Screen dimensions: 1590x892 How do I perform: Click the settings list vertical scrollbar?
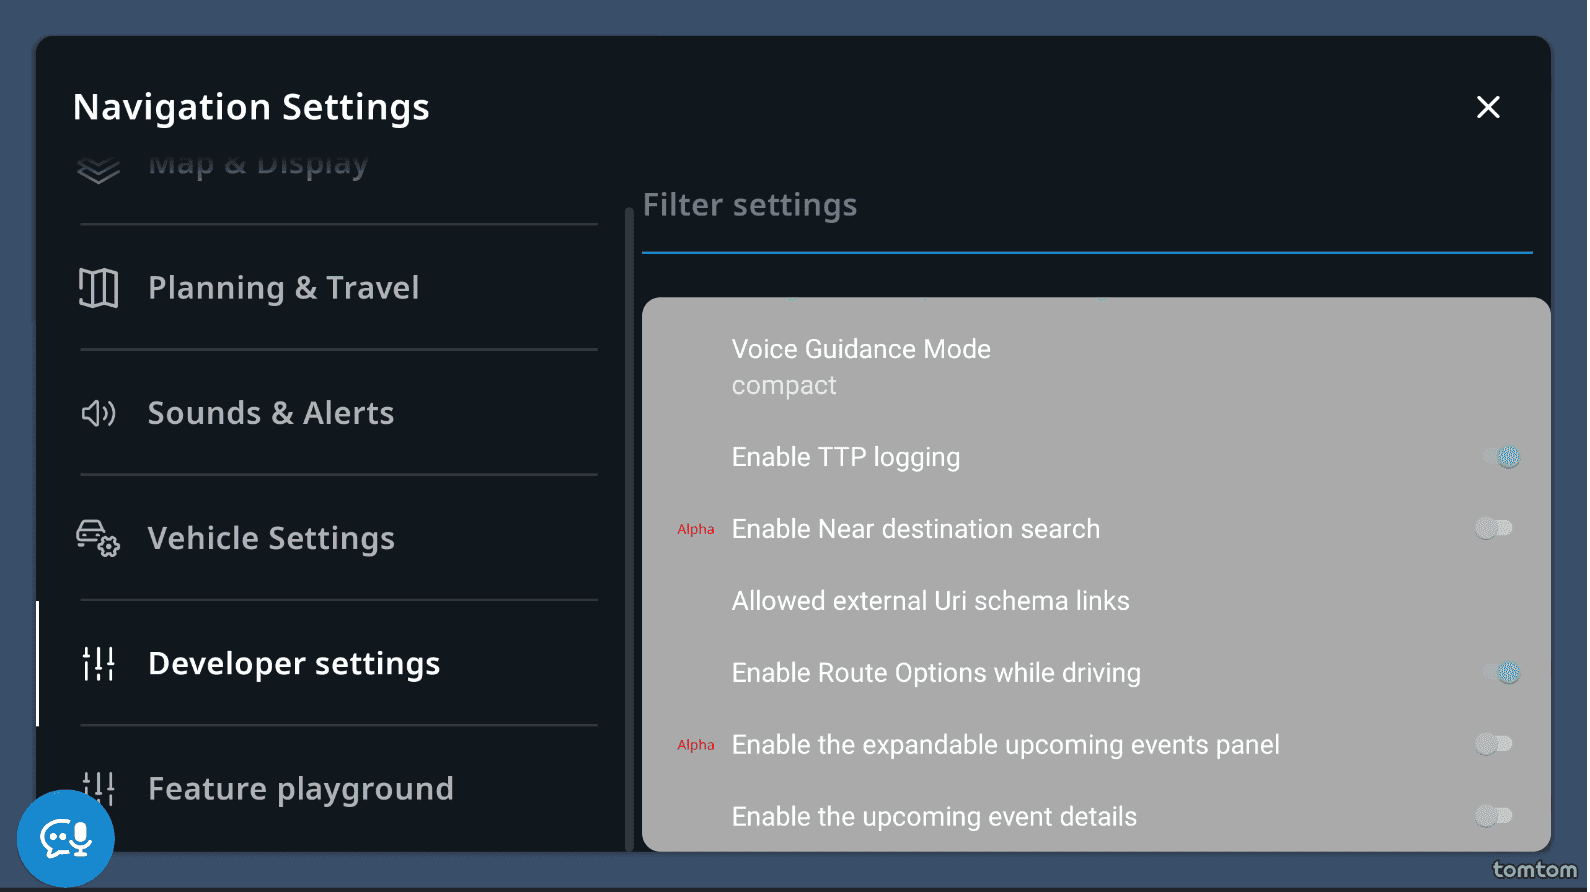coord(629,528)
